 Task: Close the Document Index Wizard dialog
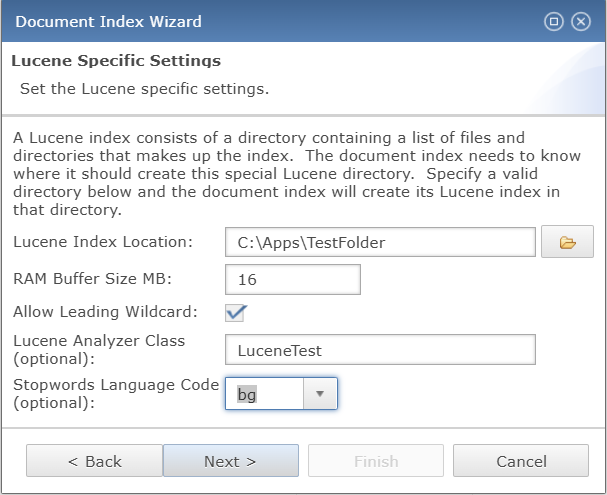pyautogui.click(x=581, y=21)
